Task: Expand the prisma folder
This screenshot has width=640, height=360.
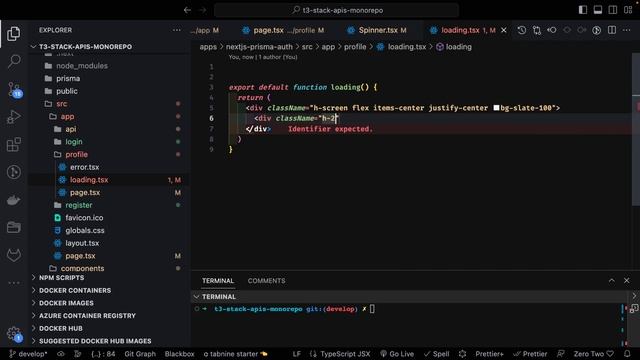Action: click(x=68, y=78)
